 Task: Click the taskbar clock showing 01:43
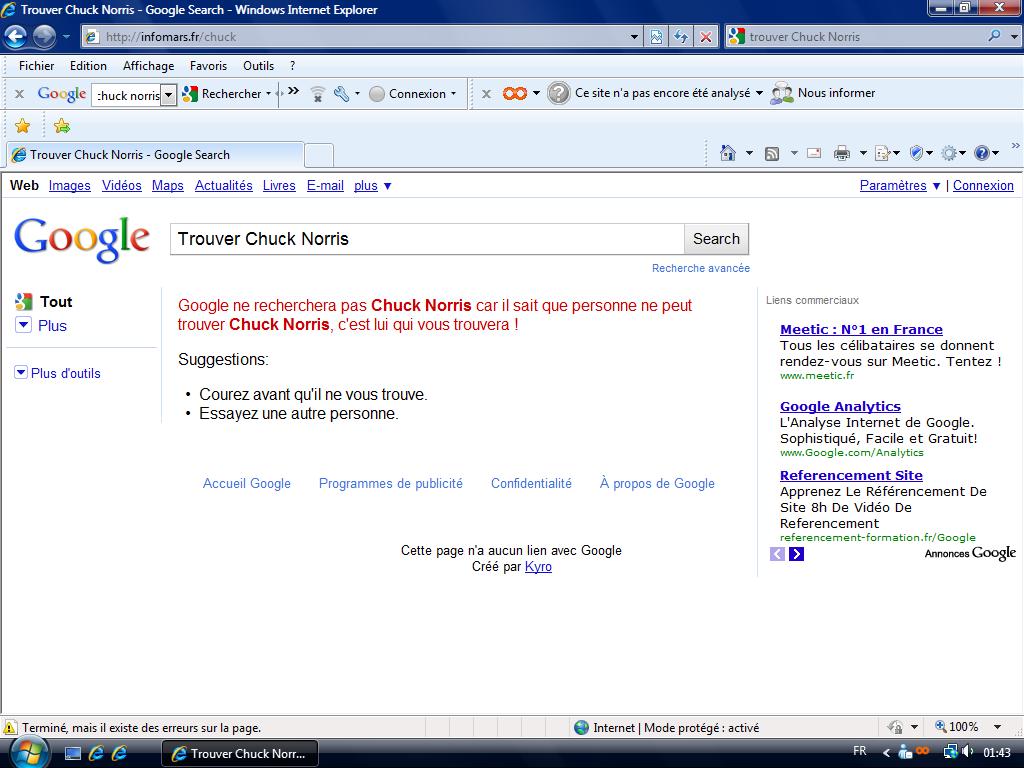click(x=997, y=752)
